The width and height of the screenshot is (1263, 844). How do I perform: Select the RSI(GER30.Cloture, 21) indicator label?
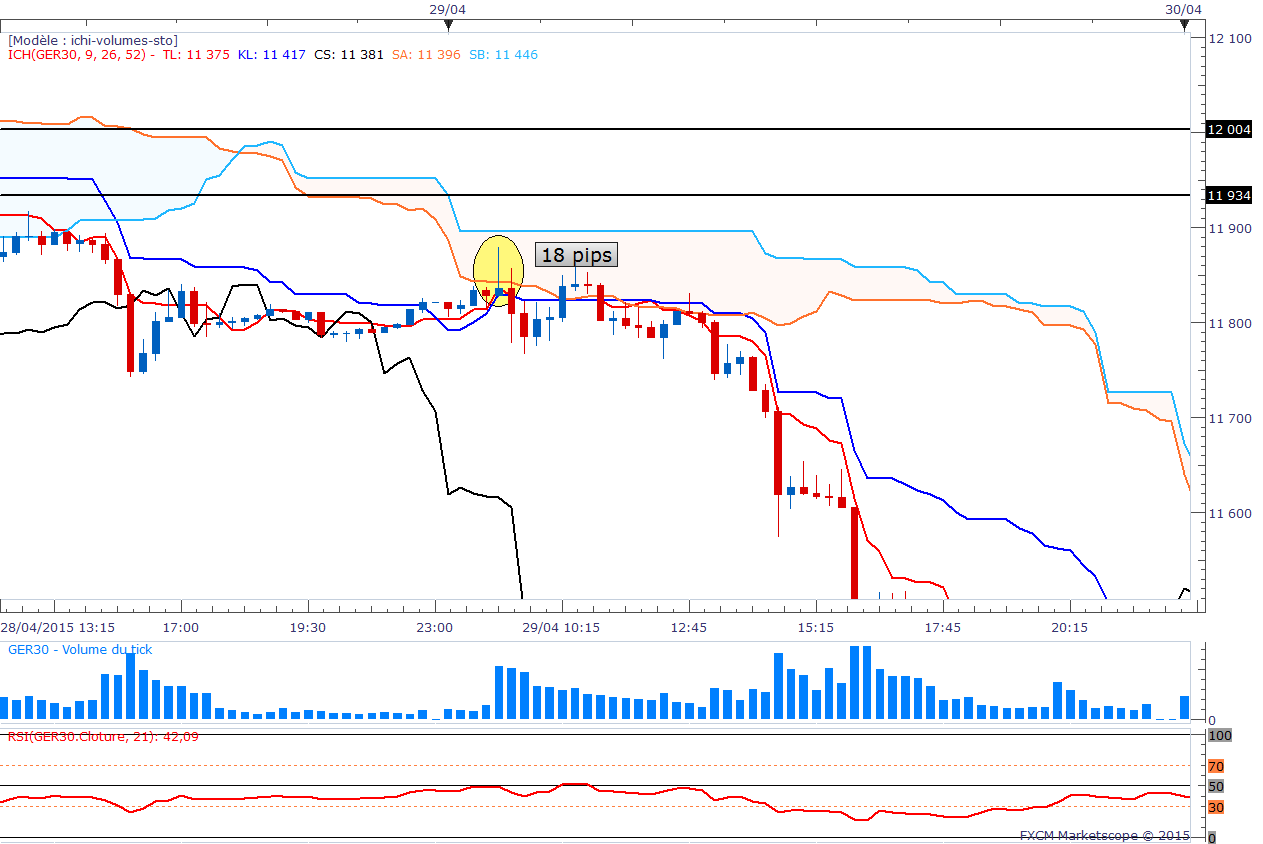[x=102, y=736]
